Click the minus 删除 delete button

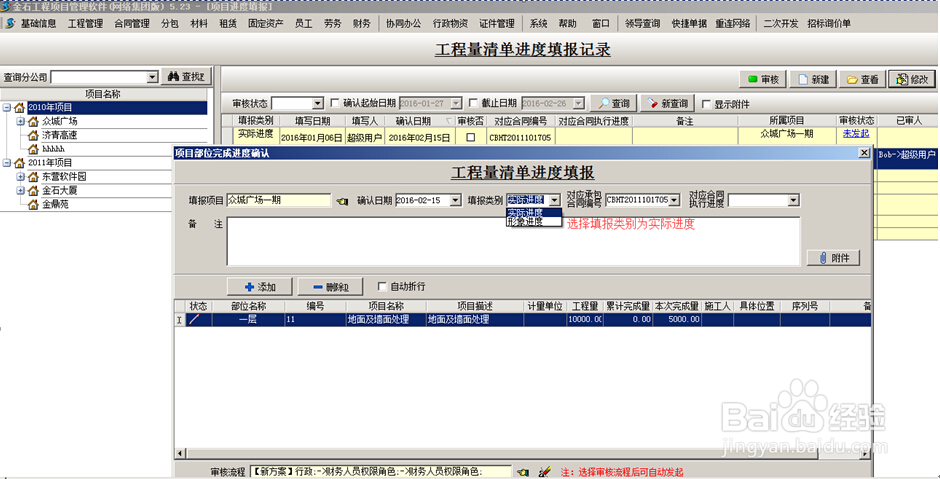(x=330, y=287)
